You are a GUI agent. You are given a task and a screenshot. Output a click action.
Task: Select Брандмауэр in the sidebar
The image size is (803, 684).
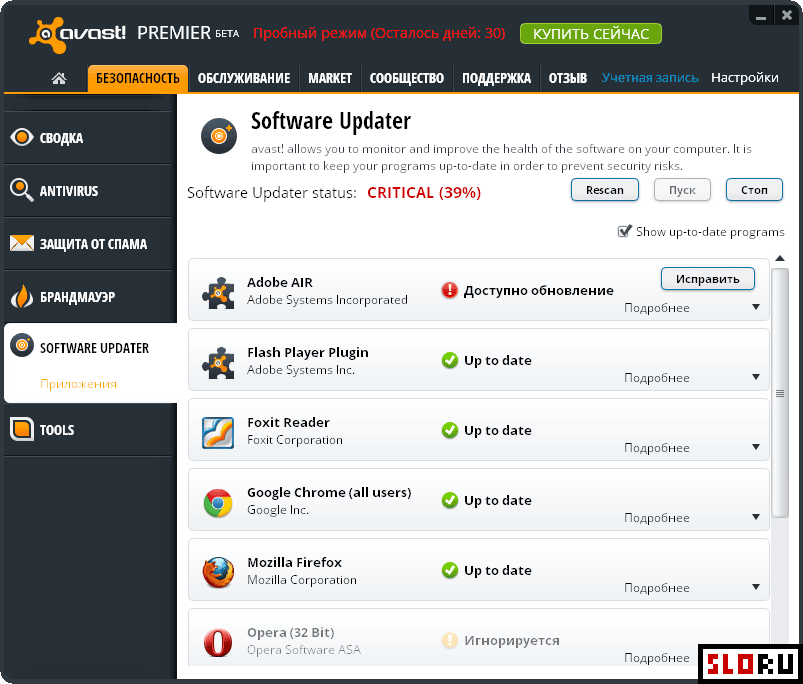pos(90,296)
